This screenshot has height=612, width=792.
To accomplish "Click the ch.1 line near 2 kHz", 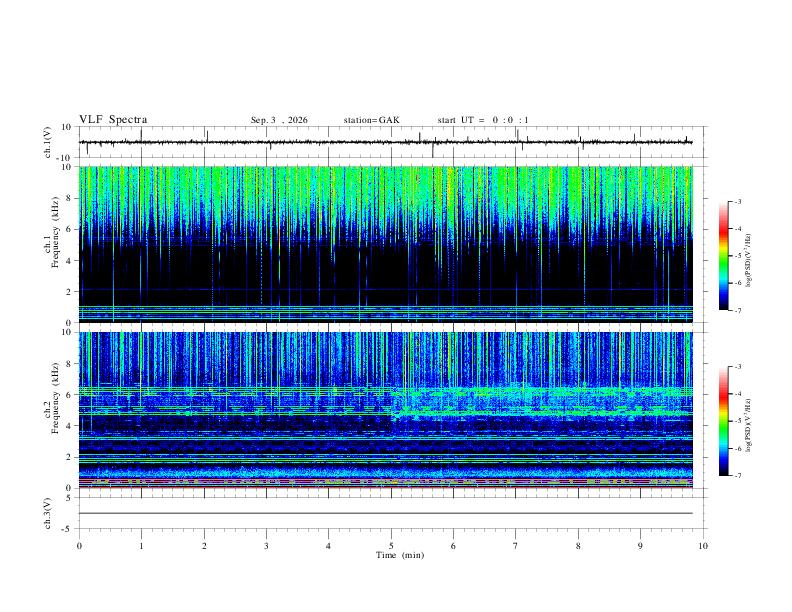I will tap(385, 289).
